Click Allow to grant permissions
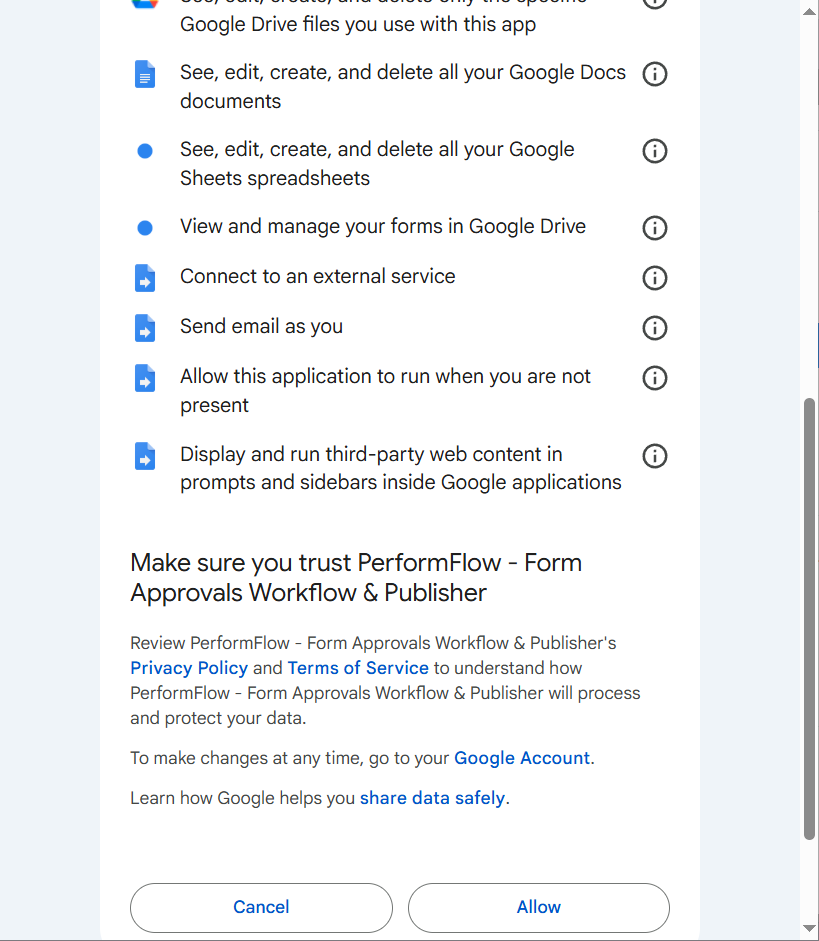Screen dimensions: 819x941 pyautogui.click(x=538, y=907)
